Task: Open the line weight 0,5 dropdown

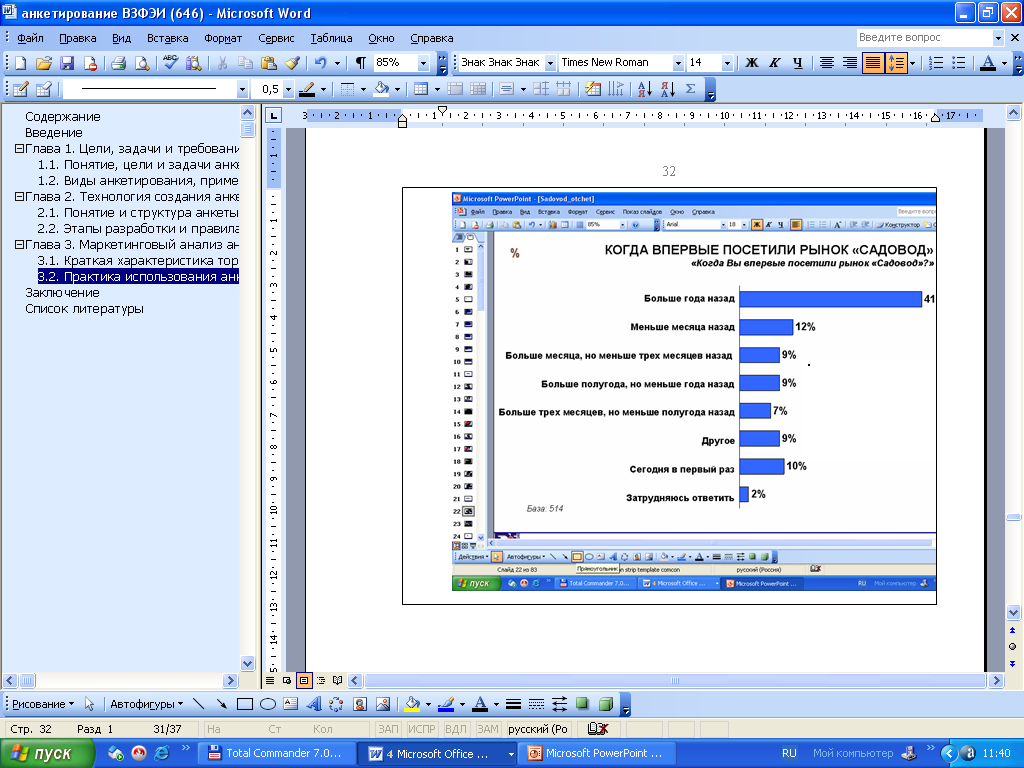Action: [x=289, y=89]
